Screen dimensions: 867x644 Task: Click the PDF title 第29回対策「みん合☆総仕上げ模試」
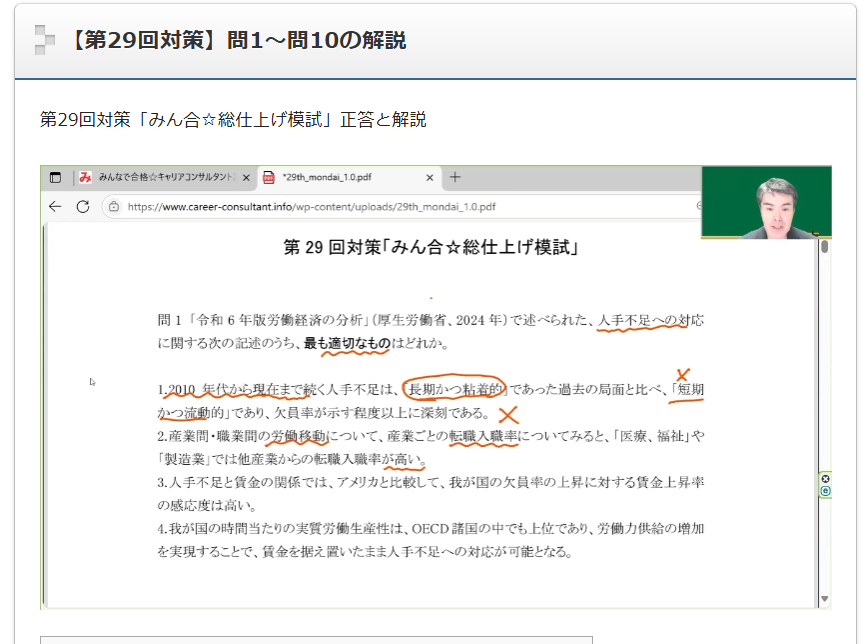[431, 247]
